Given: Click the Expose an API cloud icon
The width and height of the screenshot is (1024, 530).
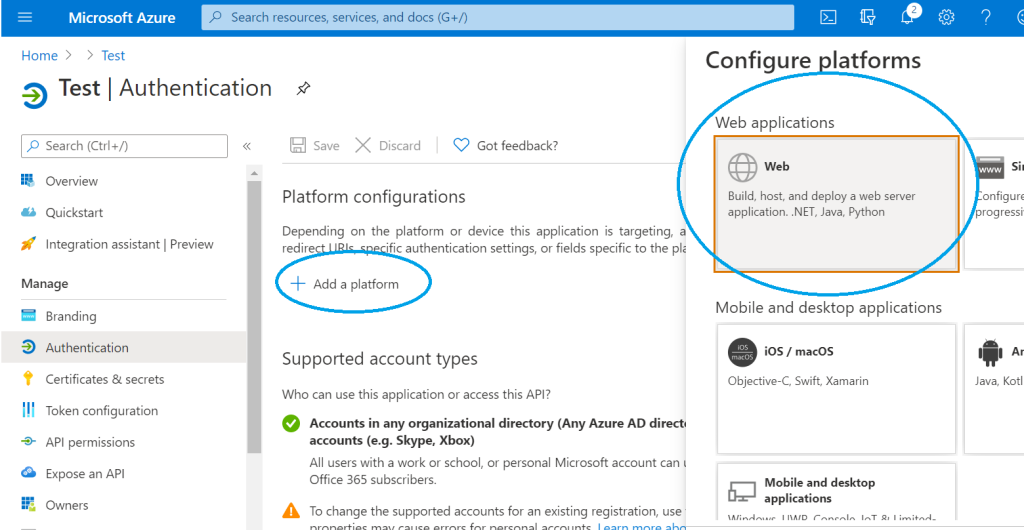Looking at the screenshot, I should tap(28, 473).
